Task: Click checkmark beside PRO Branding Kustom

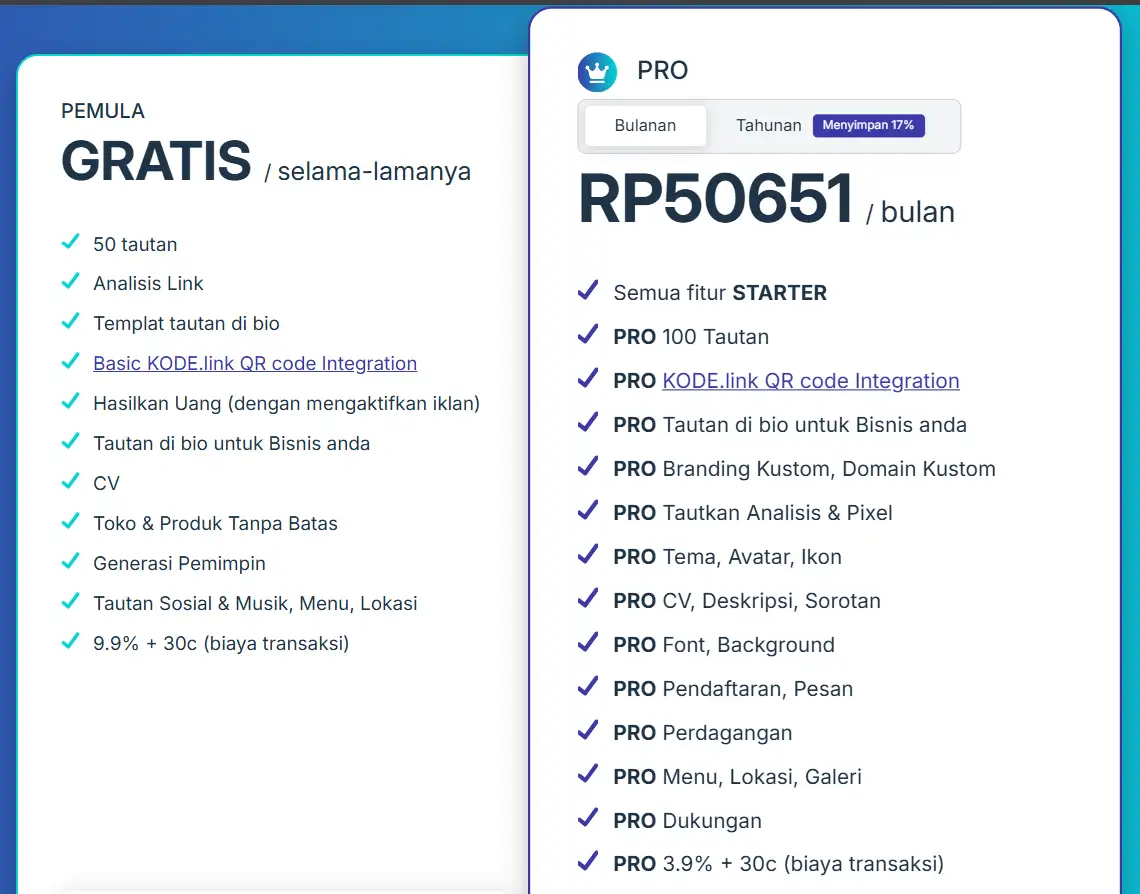Action: tap(588, 468)
